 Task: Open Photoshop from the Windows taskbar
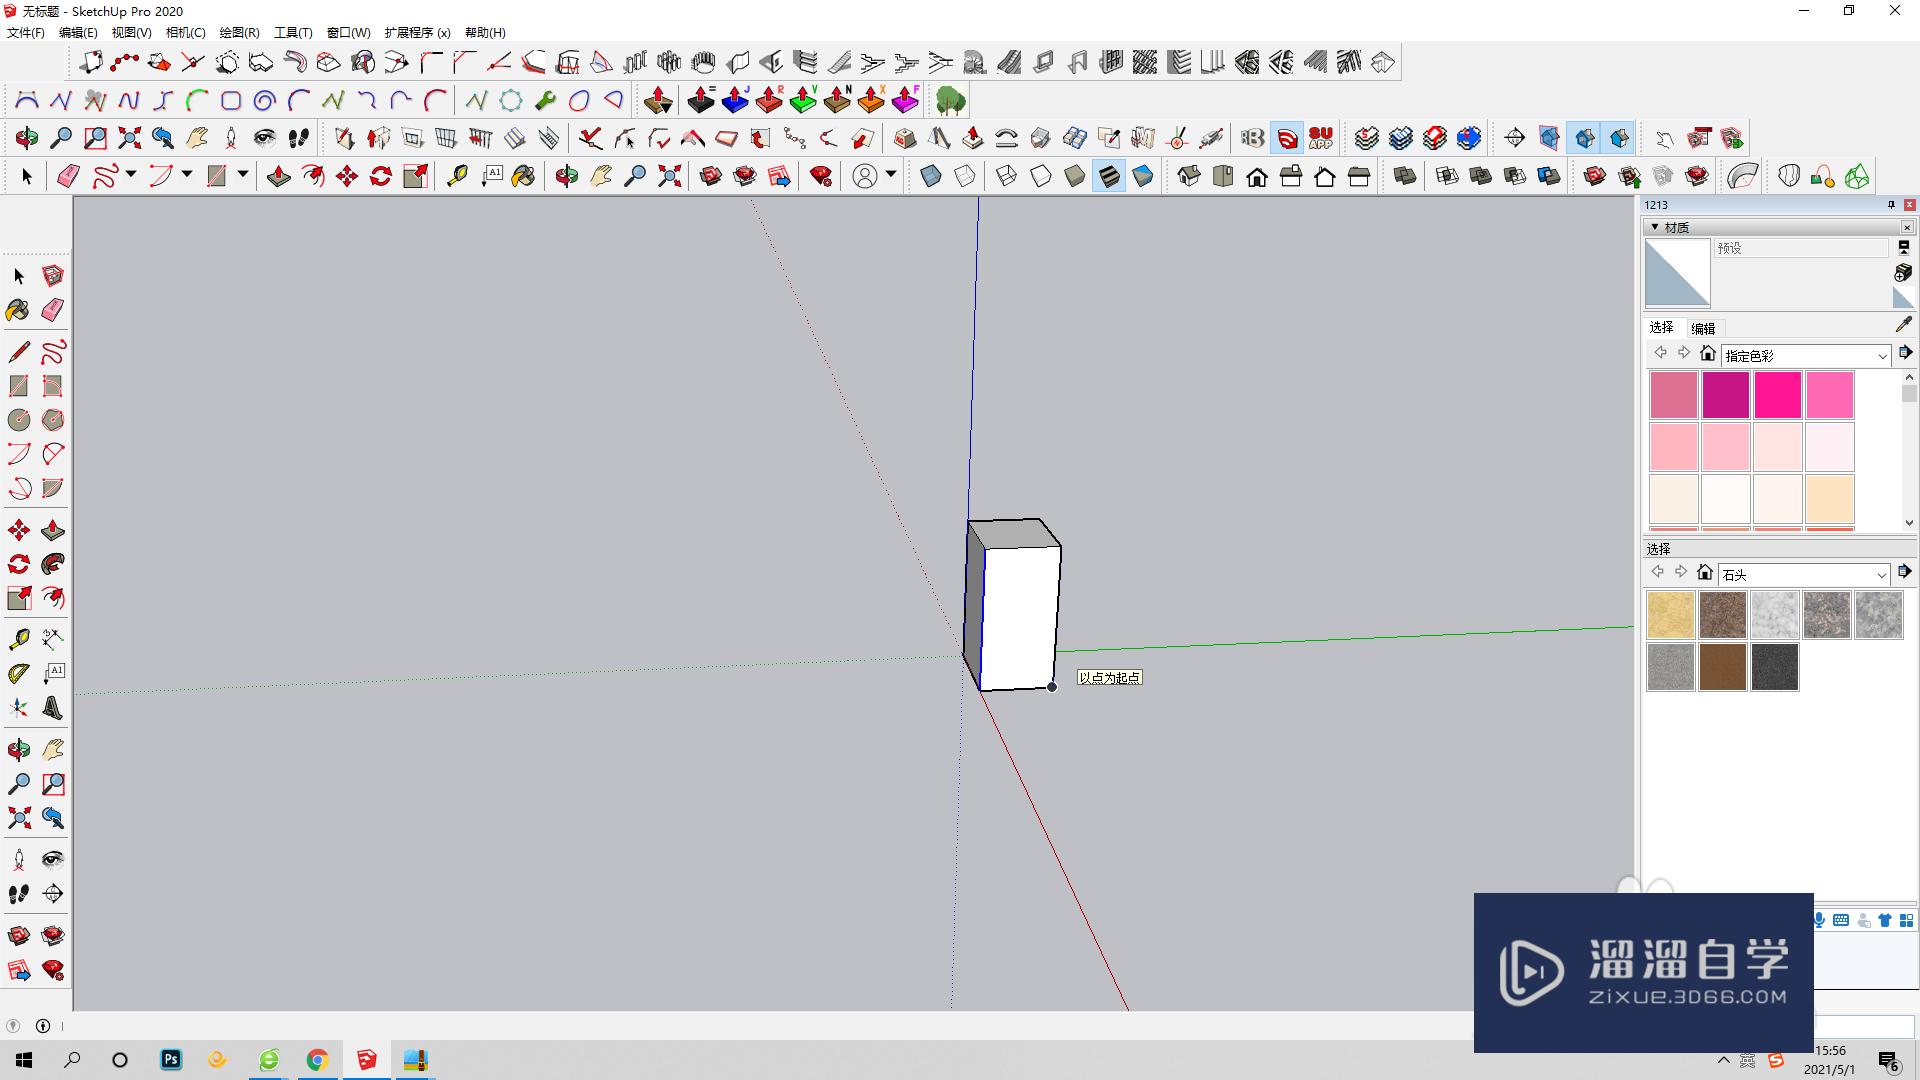[171, 1060]
